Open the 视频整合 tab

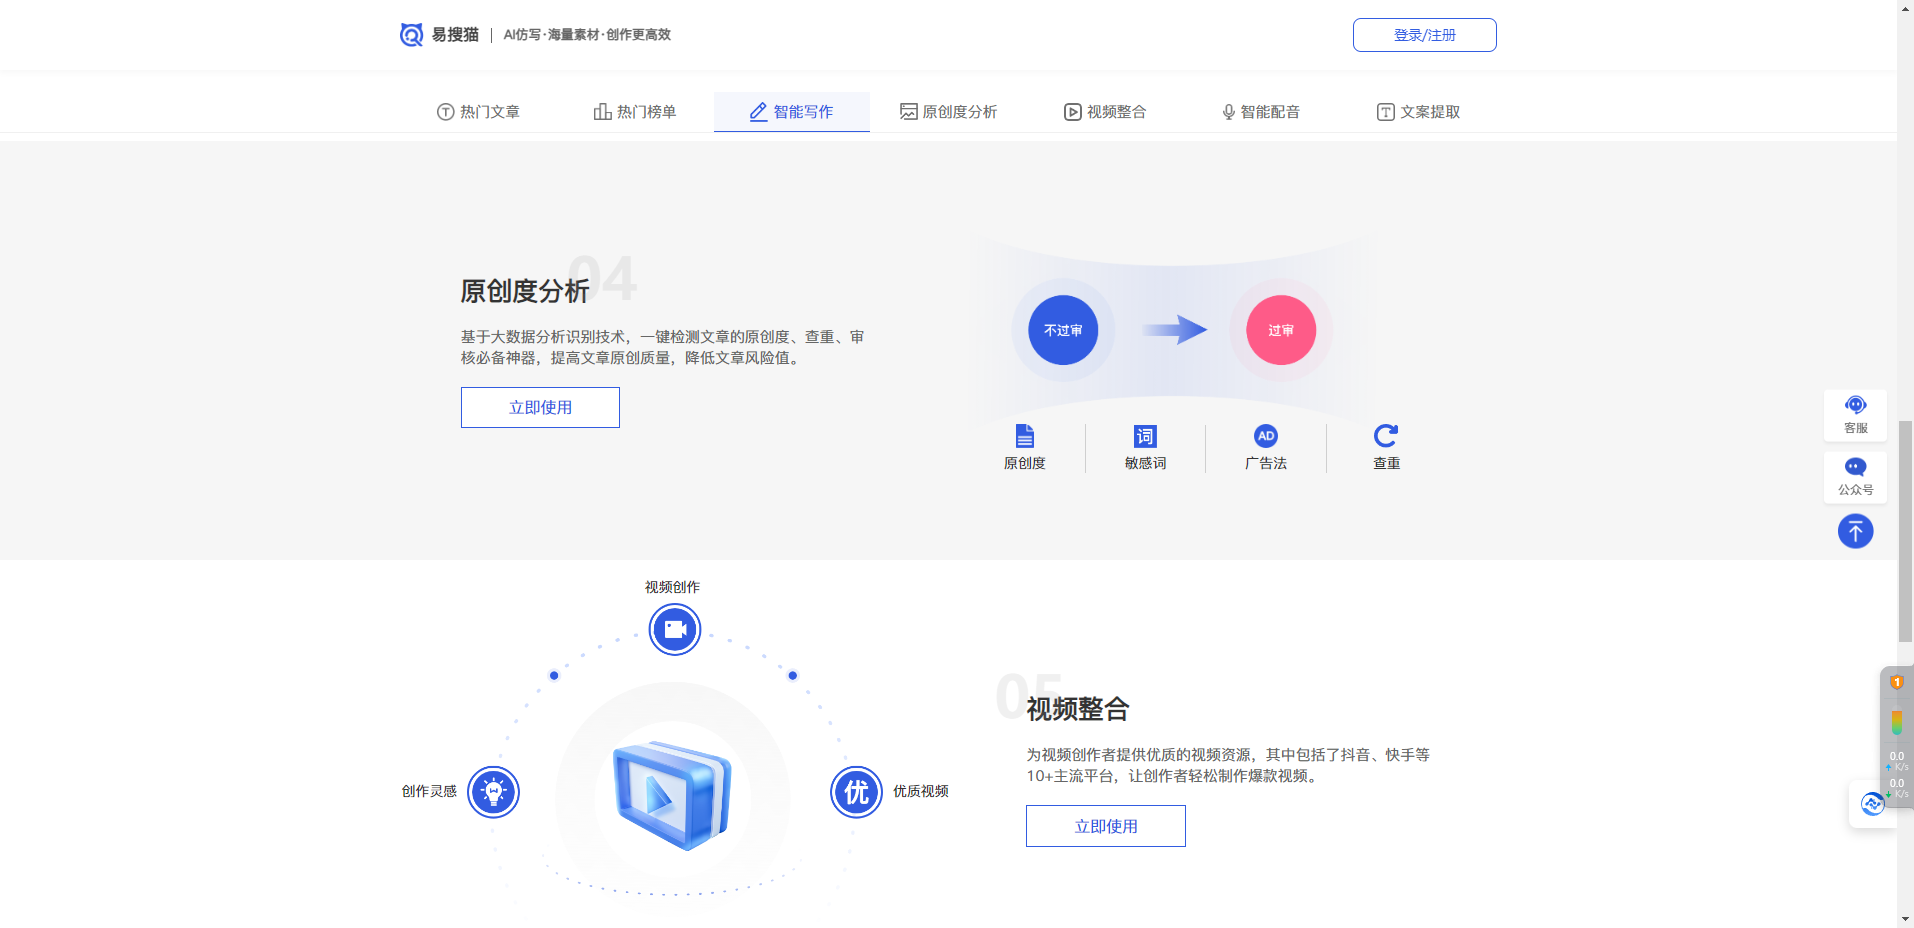[x=1104, y=111]
